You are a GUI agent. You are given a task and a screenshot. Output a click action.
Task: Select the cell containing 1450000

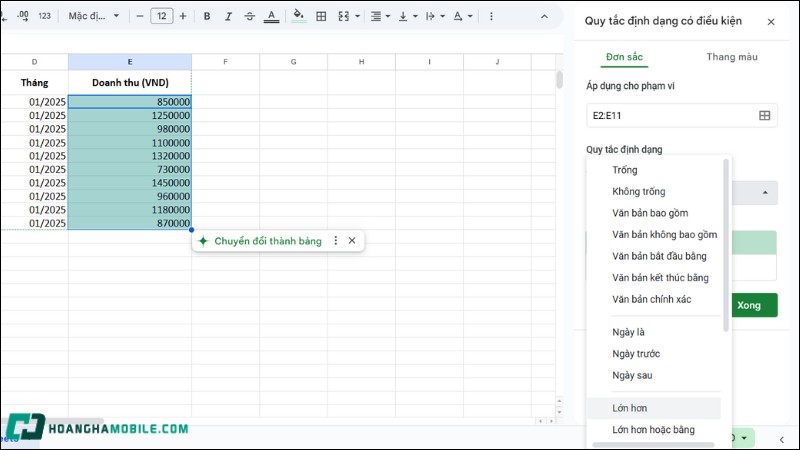coord(130,183)
